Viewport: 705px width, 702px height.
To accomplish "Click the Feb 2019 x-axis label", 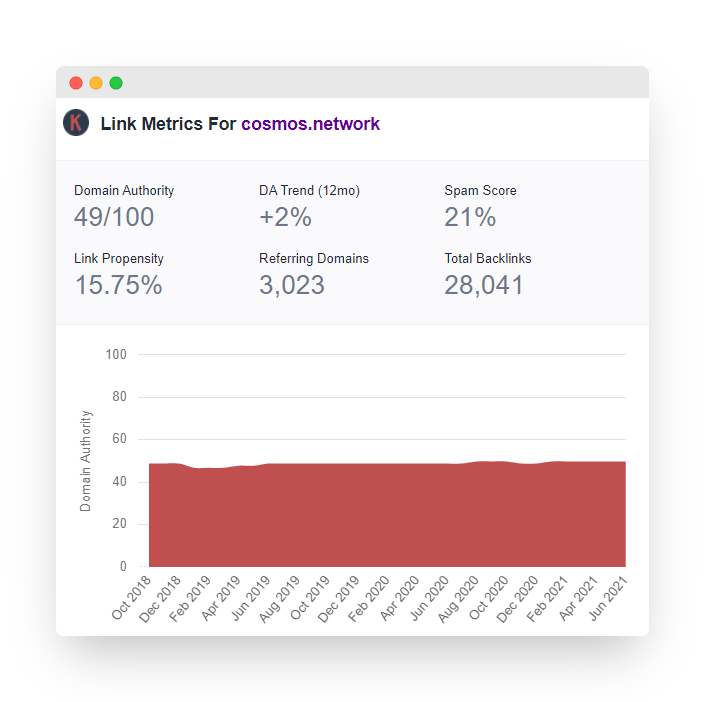I will click(x=190, y=599).
